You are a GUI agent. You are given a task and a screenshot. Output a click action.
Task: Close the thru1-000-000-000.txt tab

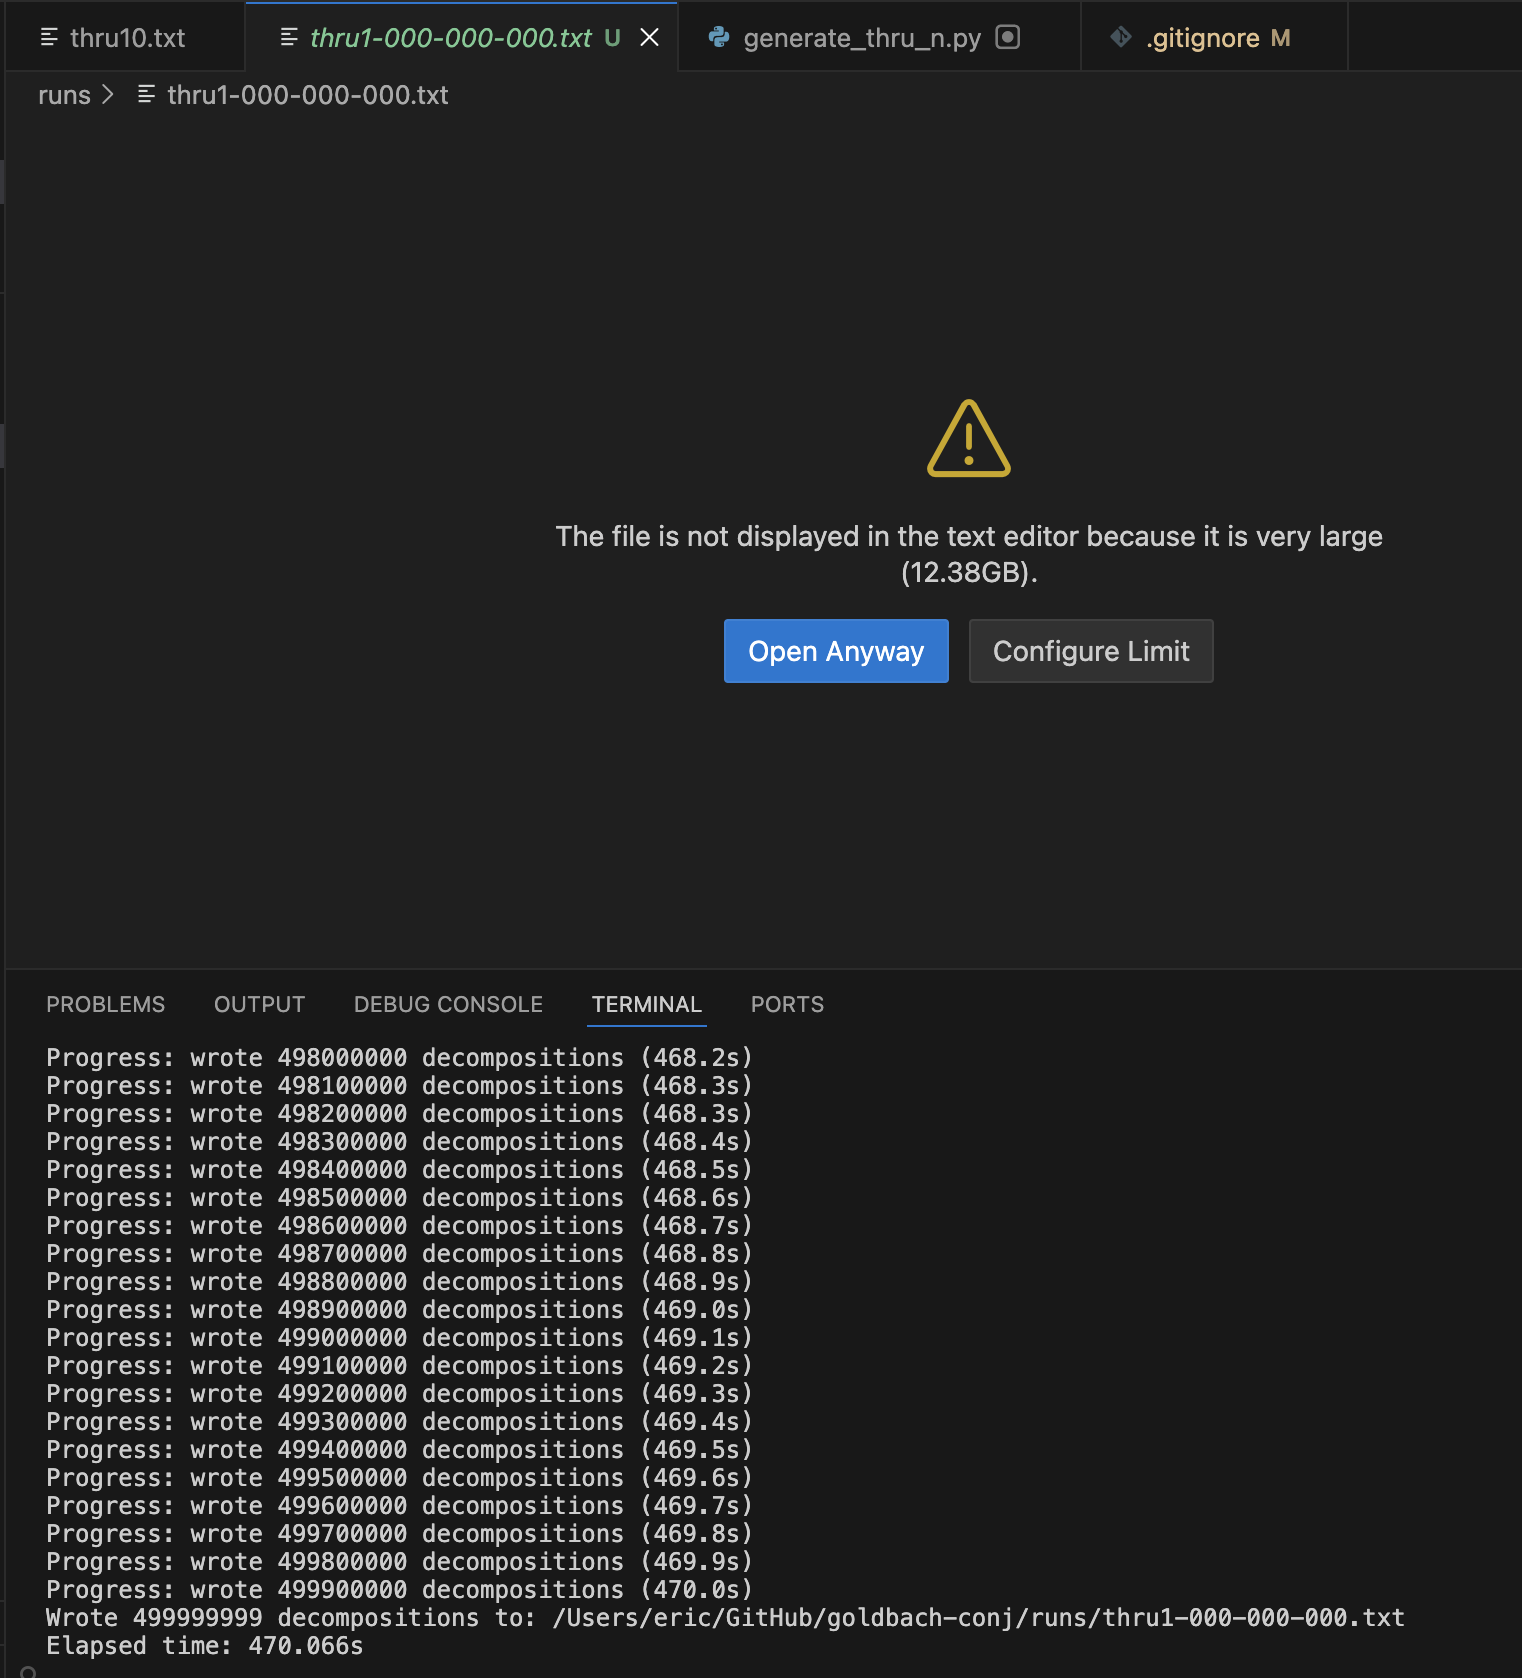click(649, 38)
